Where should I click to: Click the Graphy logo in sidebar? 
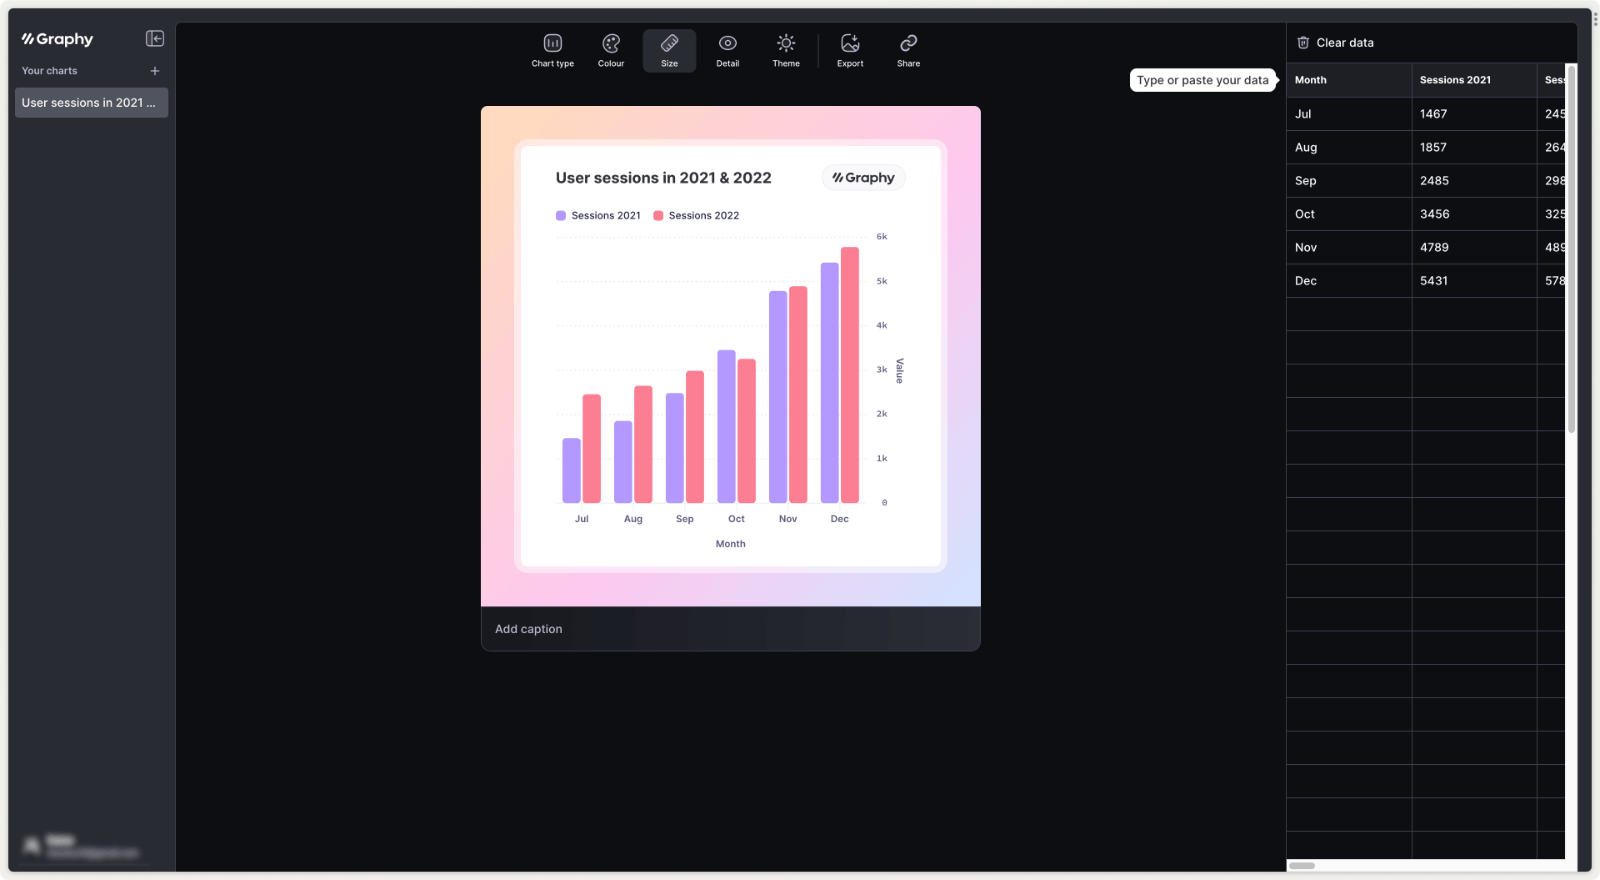click(57, 39)
